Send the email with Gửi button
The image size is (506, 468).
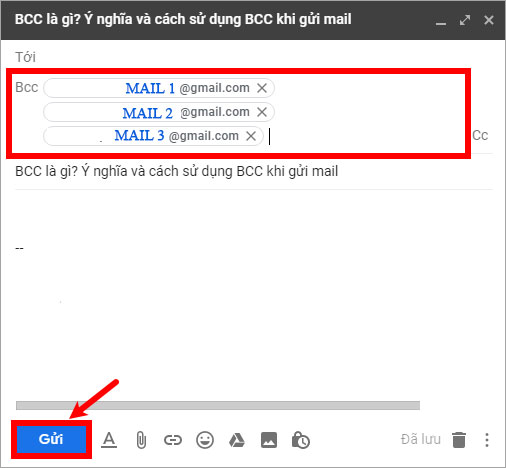[51, 439]
